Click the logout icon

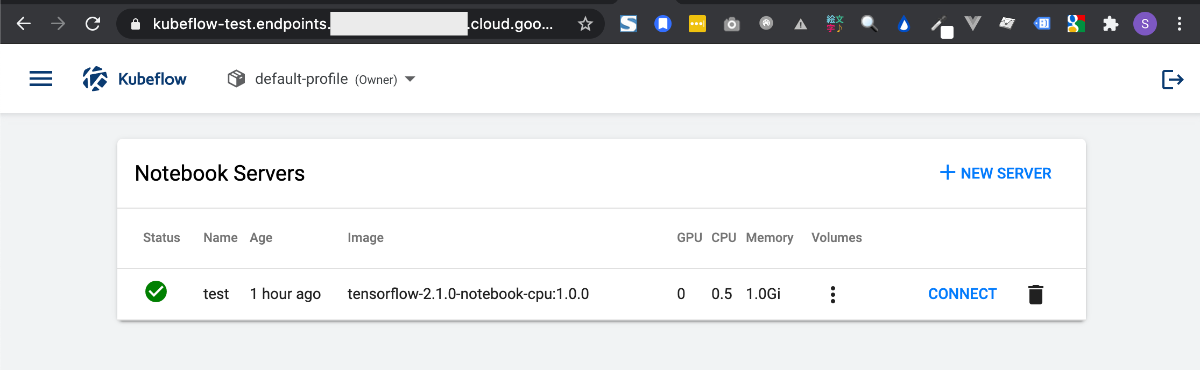point(1172,79)
